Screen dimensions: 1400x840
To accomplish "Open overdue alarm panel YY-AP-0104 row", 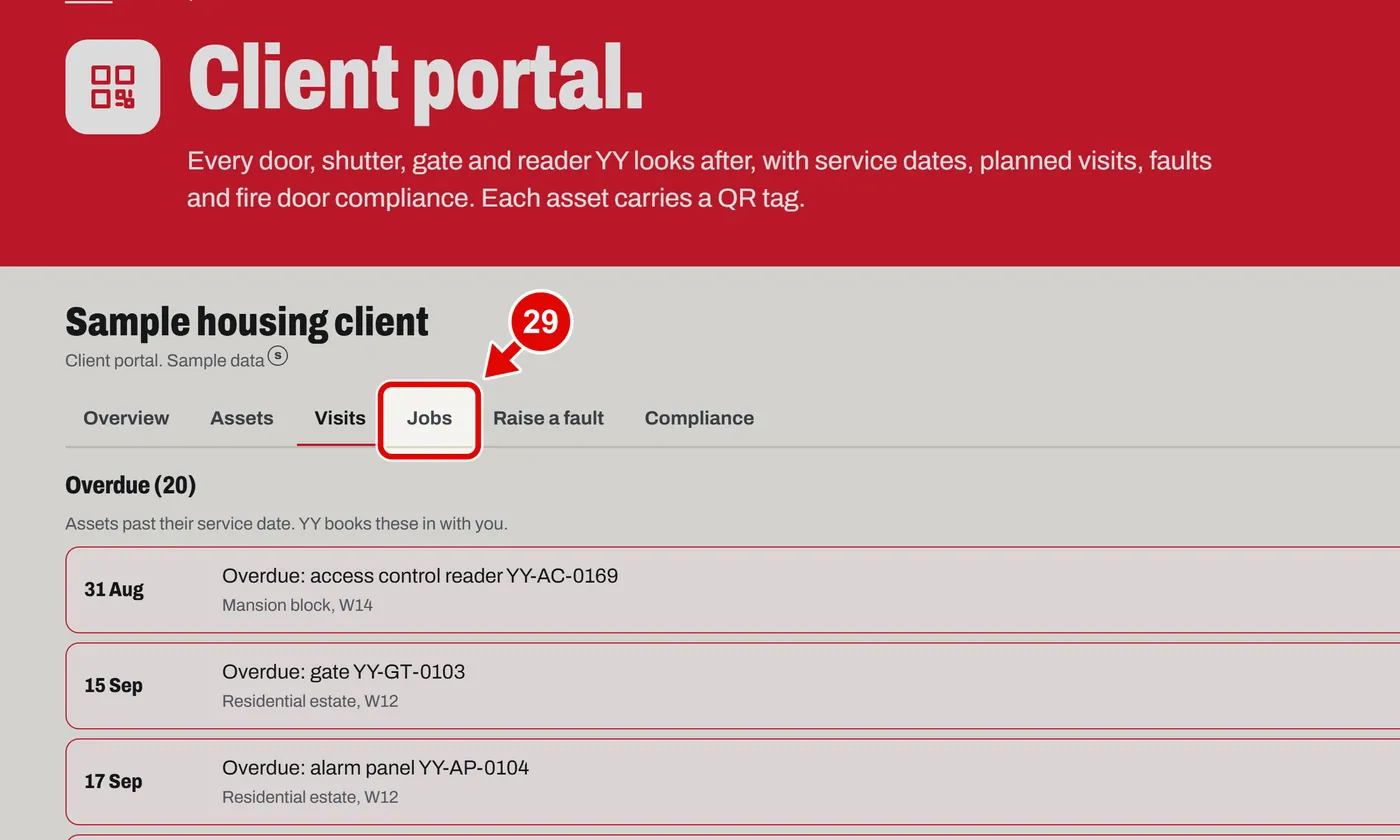I will coord(733,782).
